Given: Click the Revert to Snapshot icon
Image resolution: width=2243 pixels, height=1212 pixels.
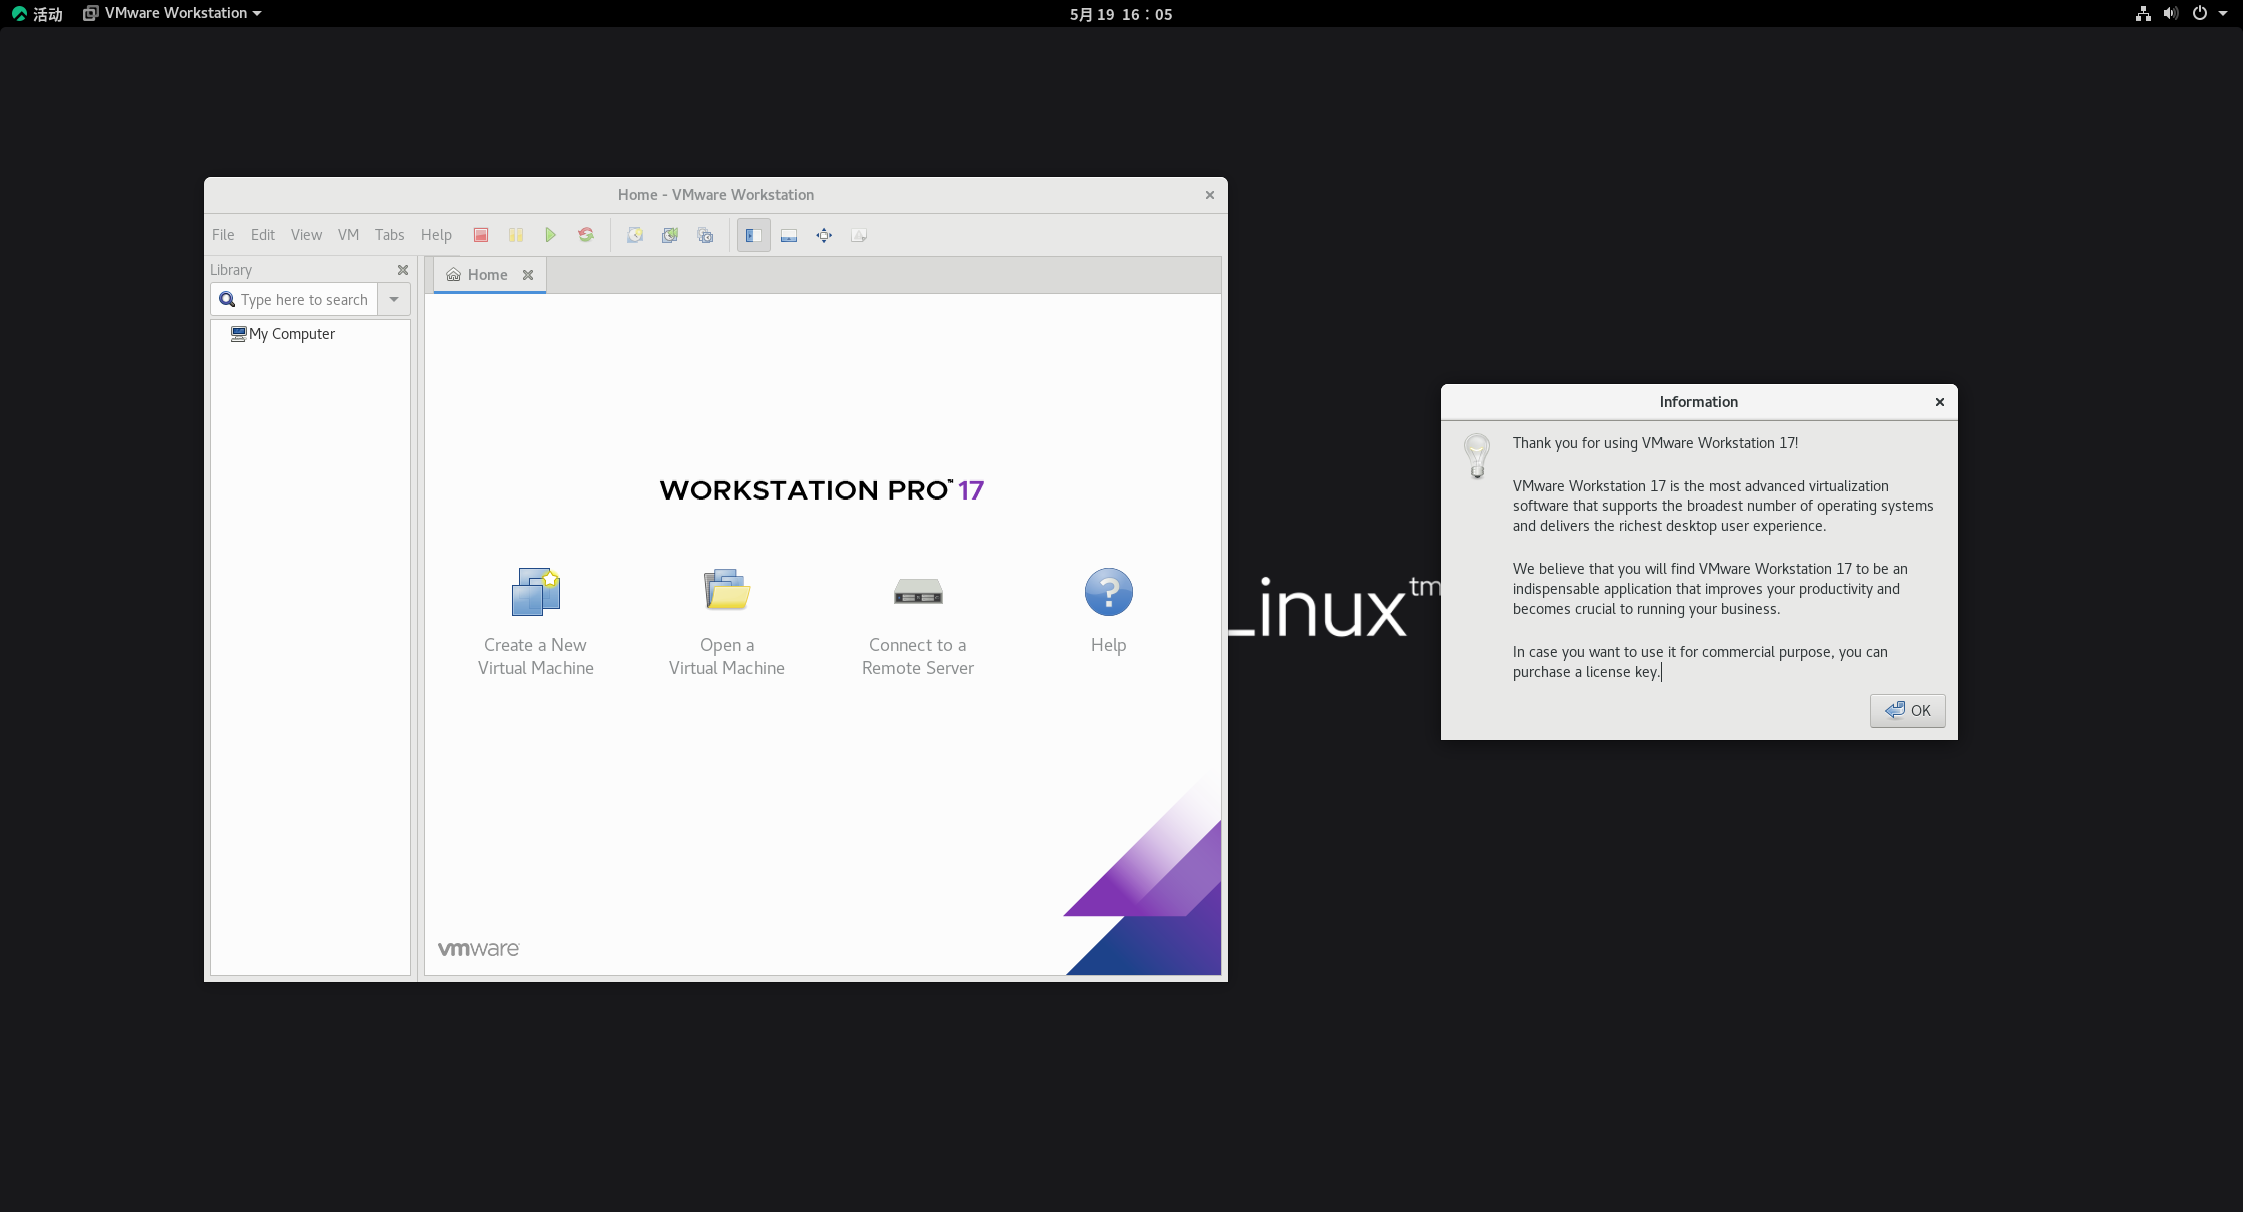Looking at the screenshot, I should 670,235.
